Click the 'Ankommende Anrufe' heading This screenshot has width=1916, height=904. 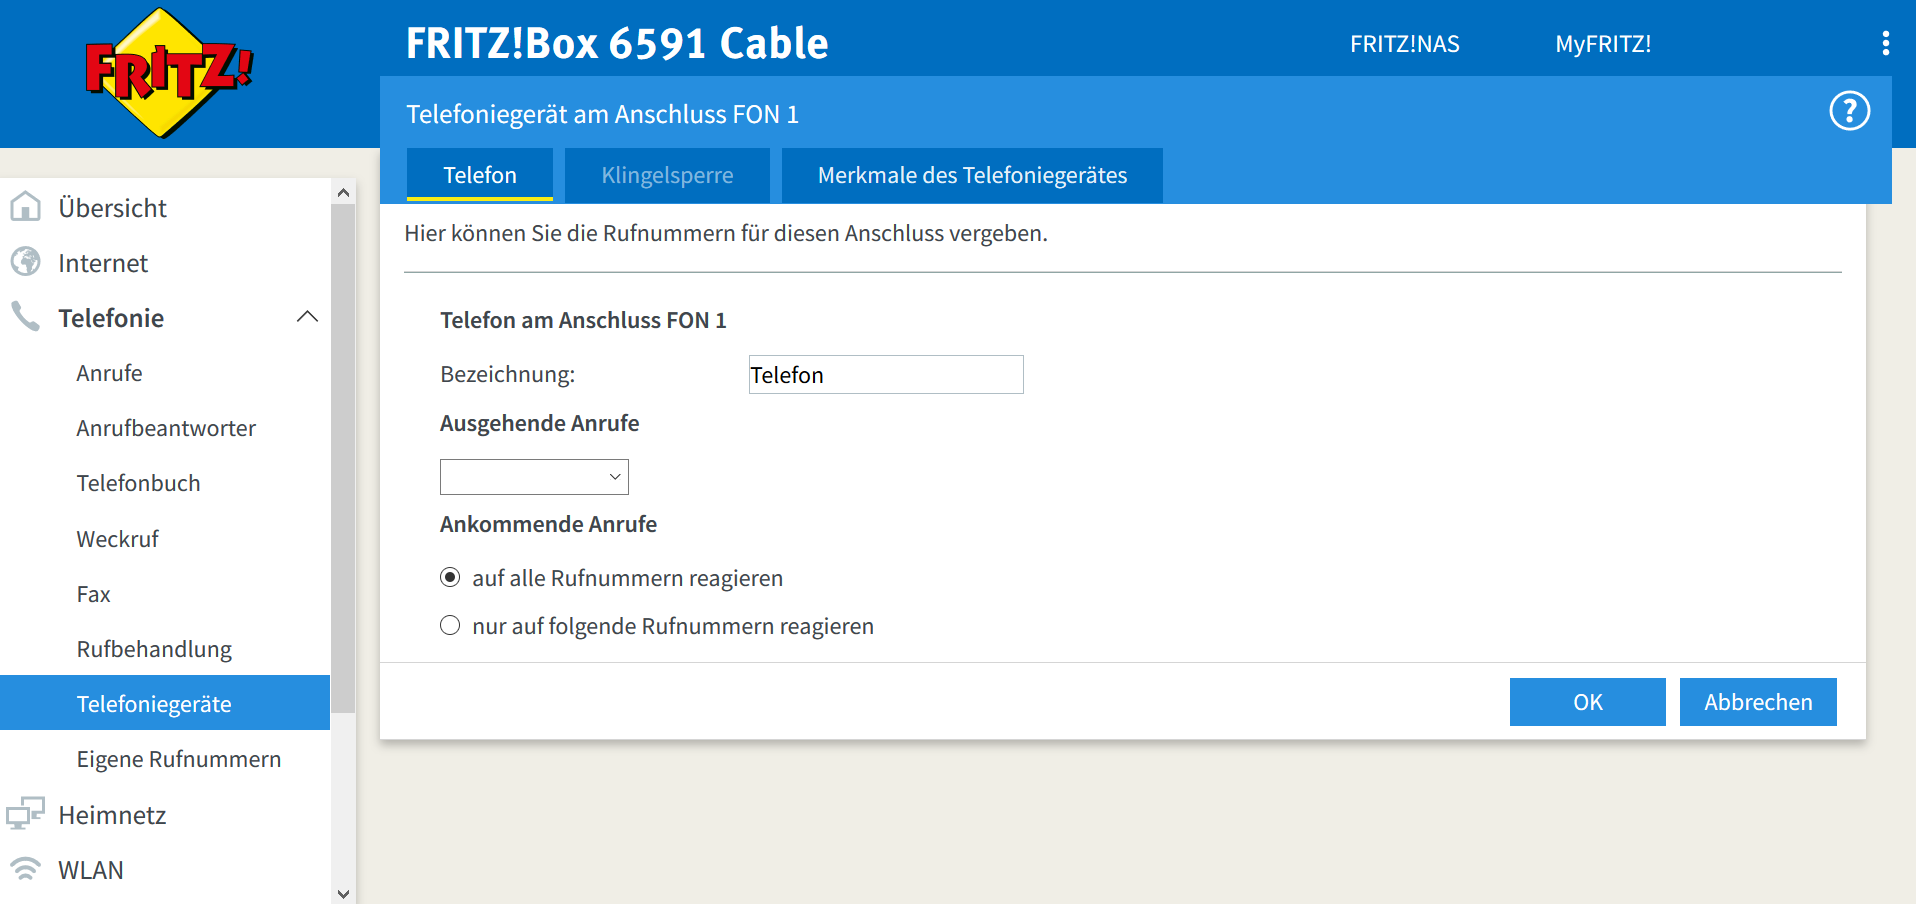(548, 524)
